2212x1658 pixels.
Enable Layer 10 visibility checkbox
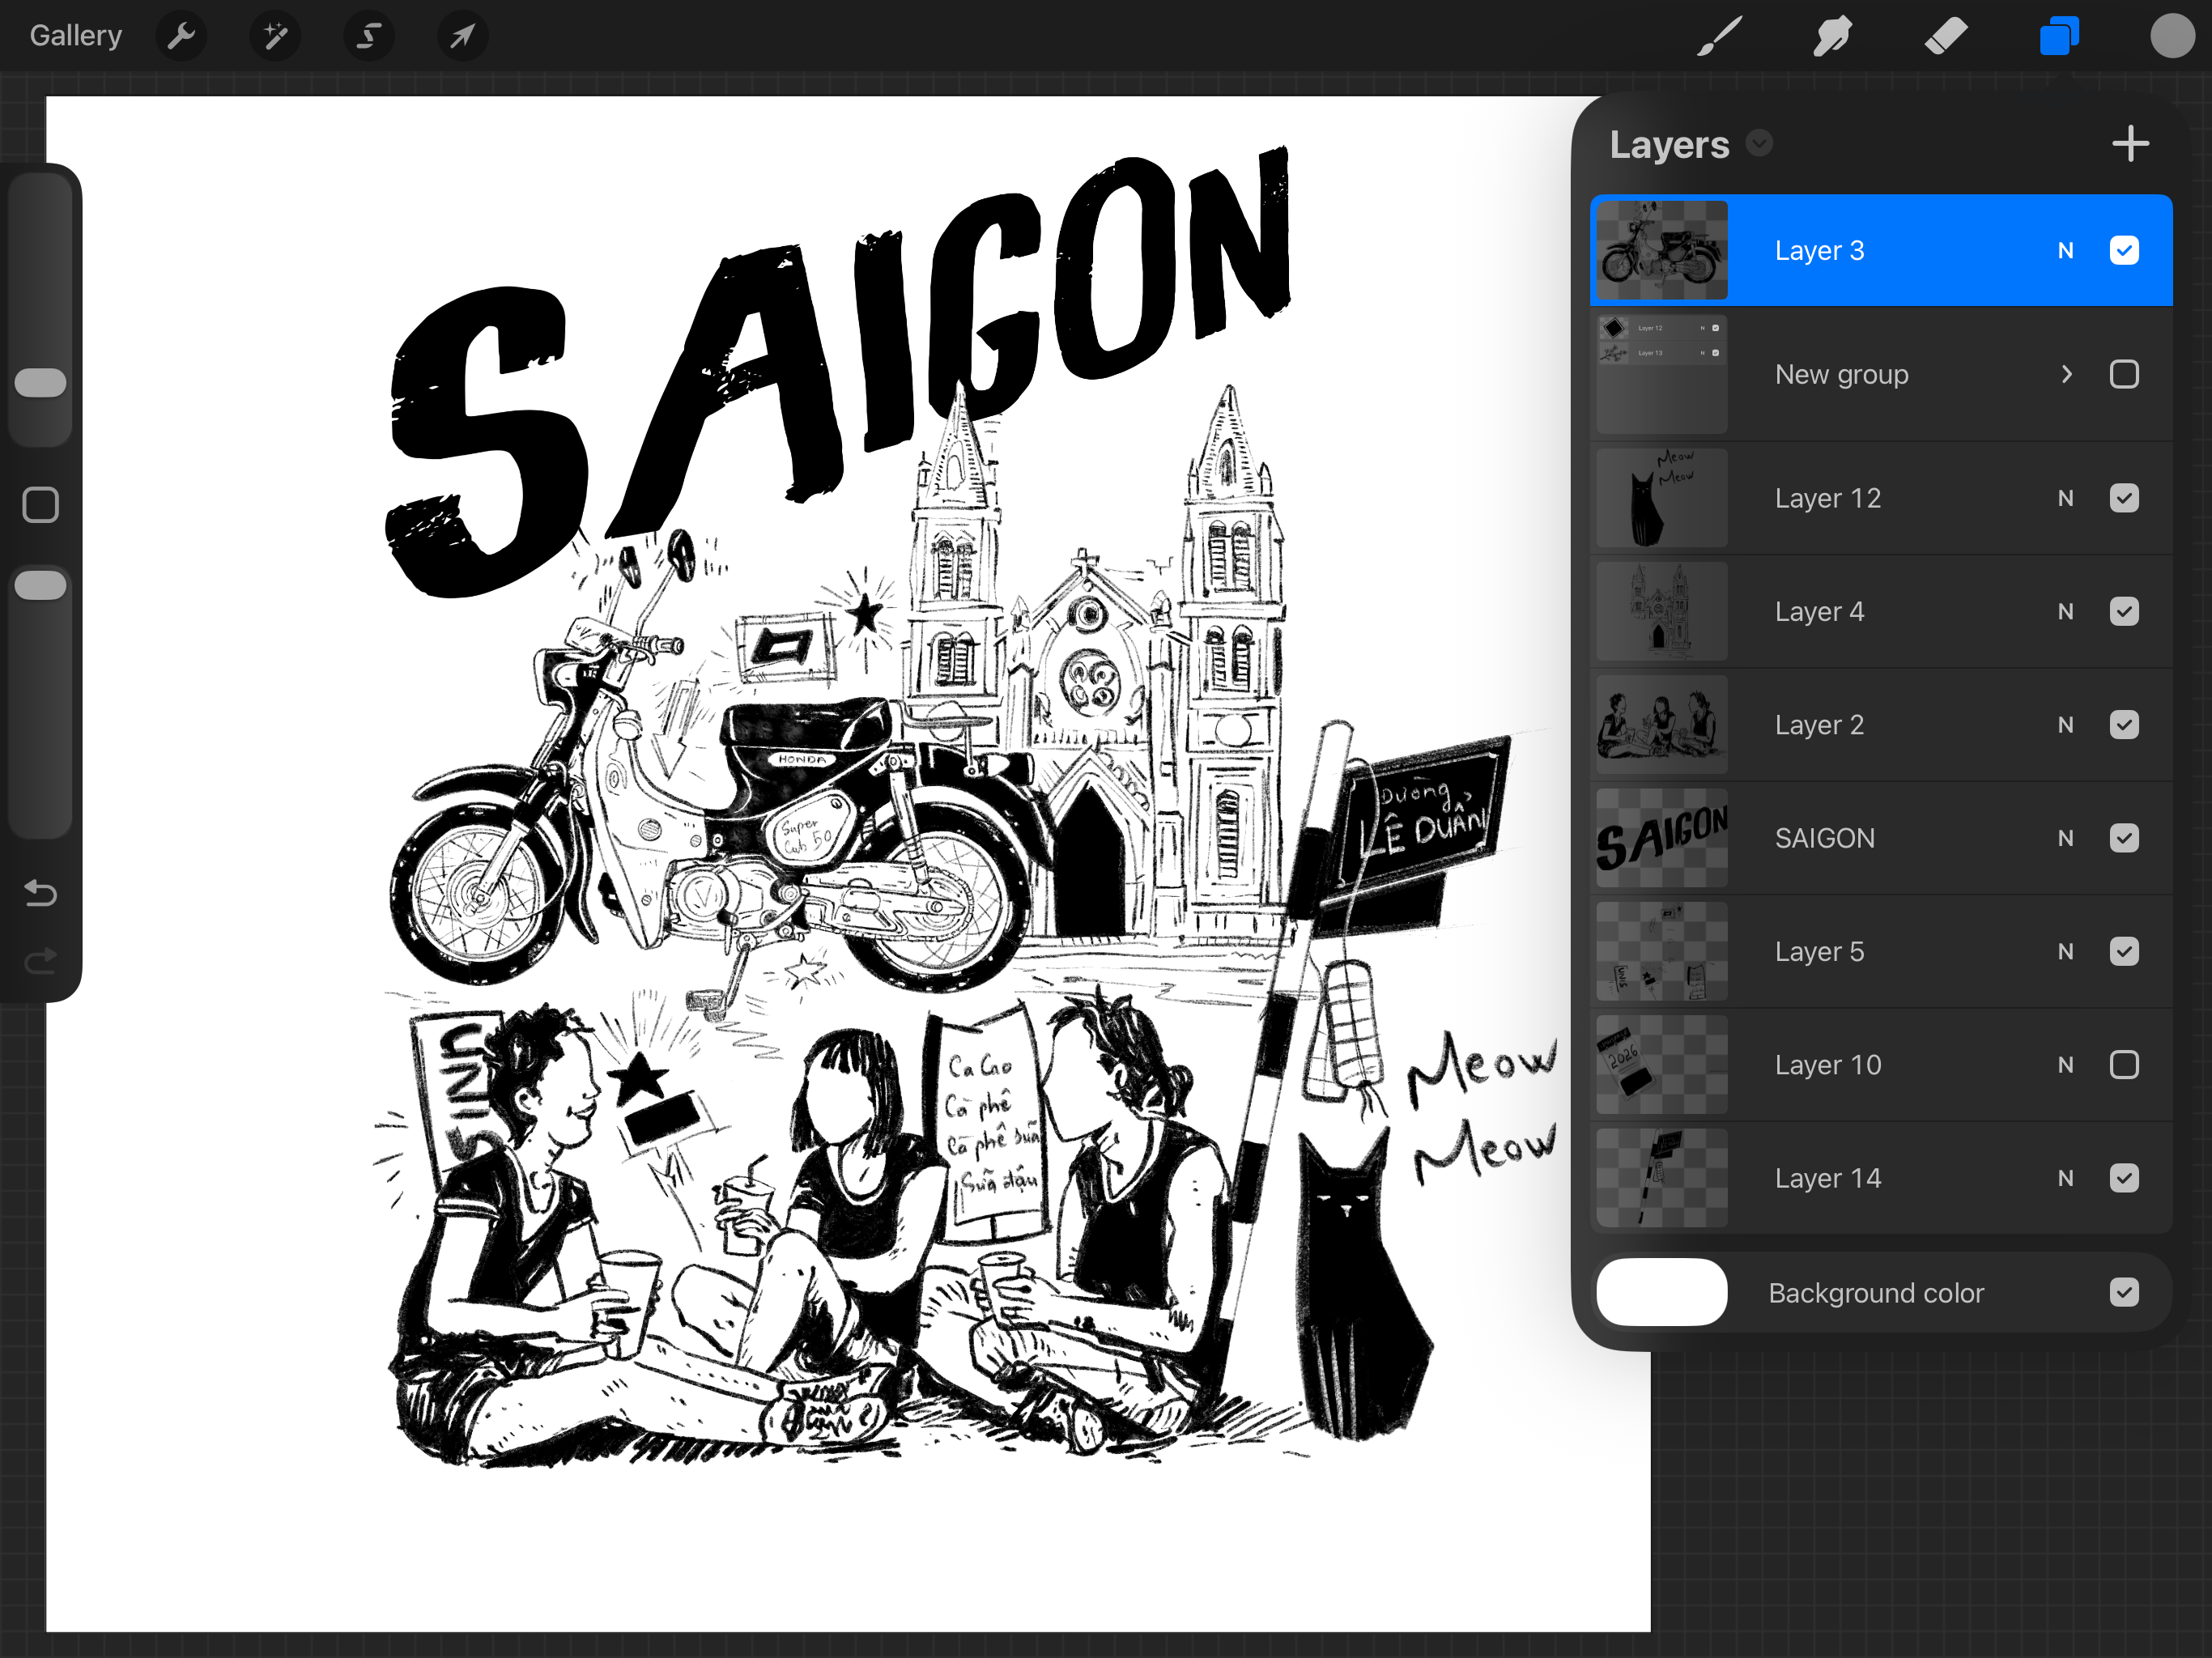2124,1065
